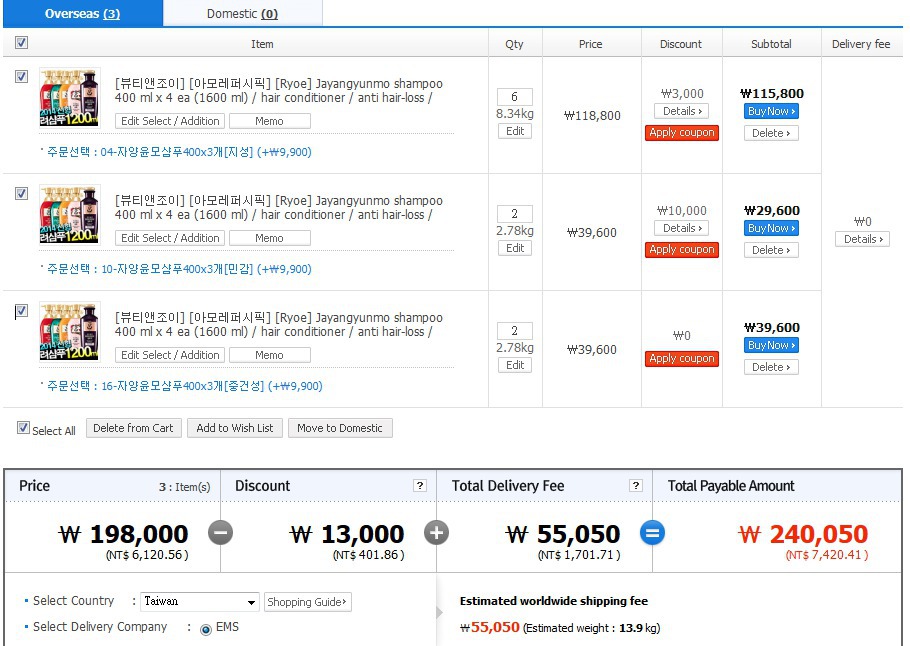The image size is (910, 646).
Task: Apply coupon to the first cart item
Action: coord(682,133)
